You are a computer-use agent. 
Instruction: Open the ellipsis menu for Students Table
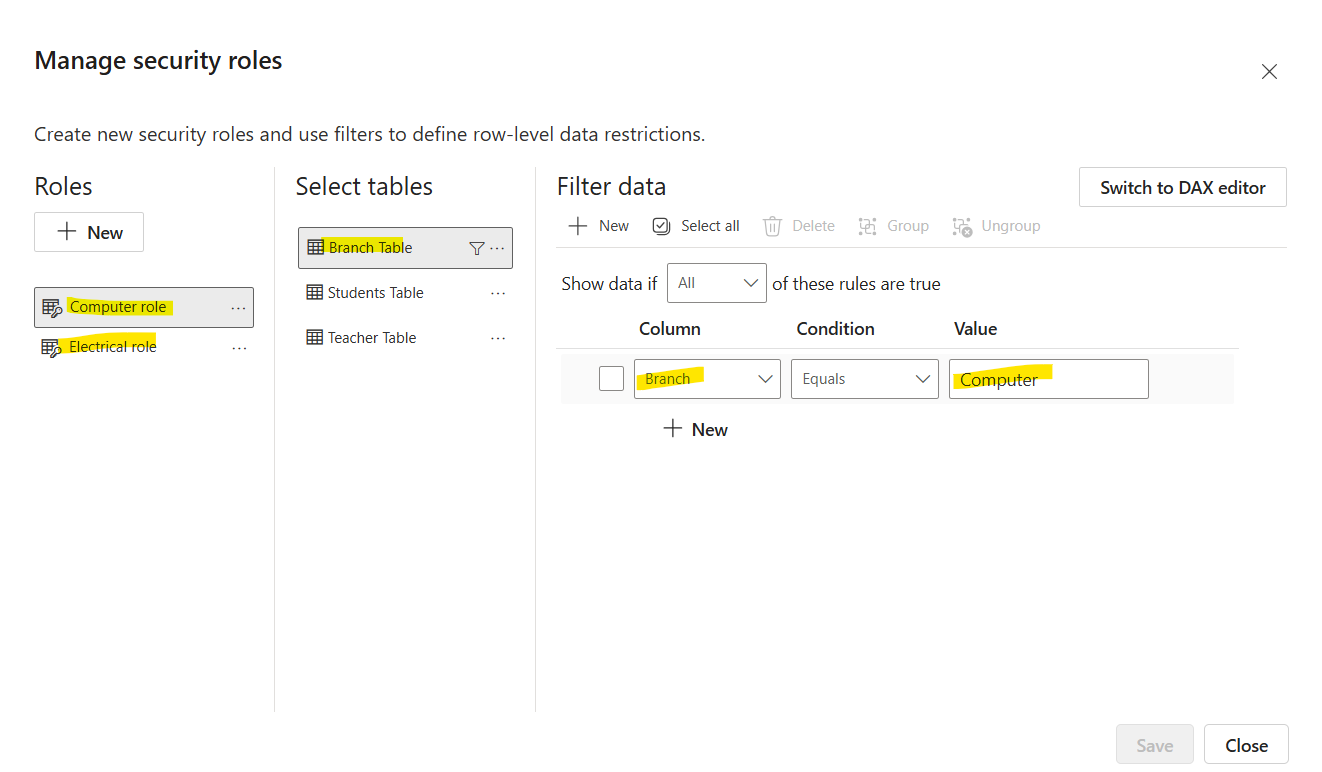point(498,292)
